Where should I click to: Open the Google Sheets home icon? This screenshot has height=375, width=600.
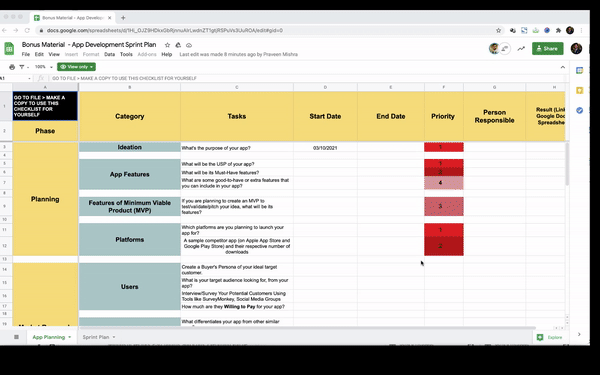click(x=9, y=49)
